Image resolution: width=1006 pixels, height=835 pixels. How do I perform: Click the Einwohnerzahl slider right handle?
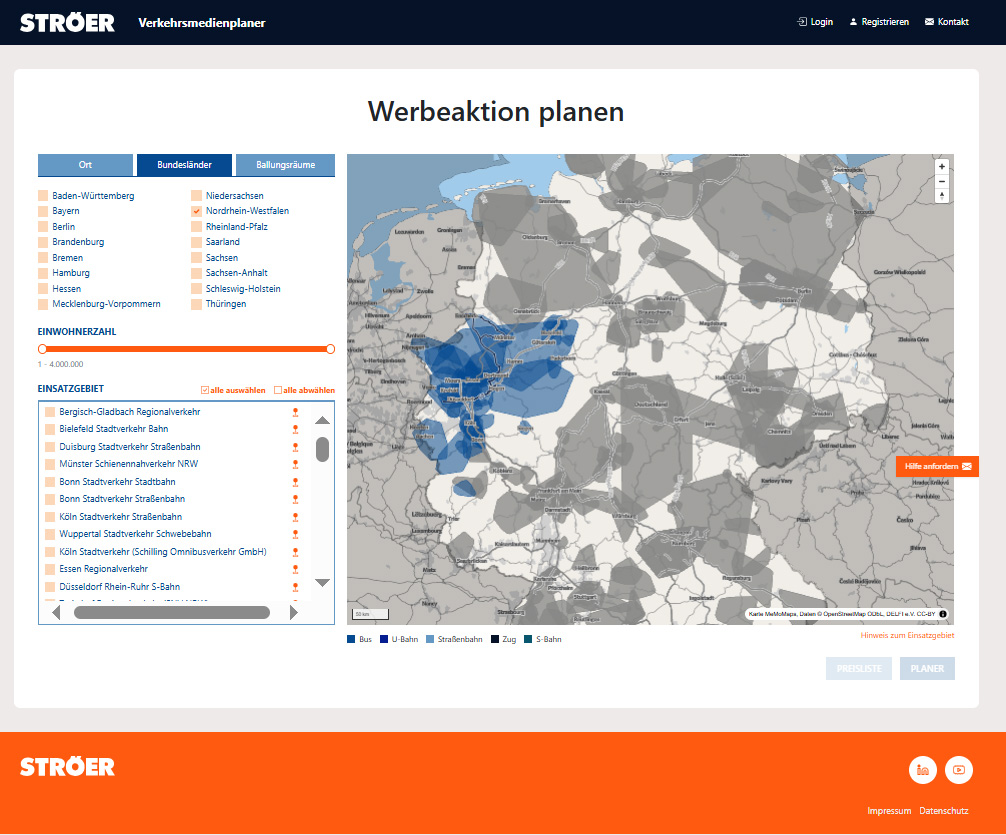click(330, 349)
